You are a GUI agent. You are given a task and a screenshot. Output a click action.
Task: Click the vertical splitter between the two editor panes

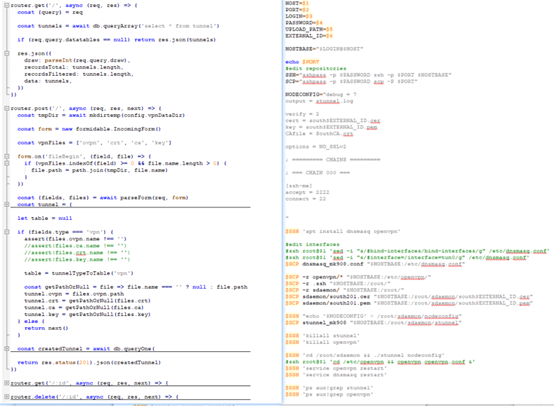283,201
